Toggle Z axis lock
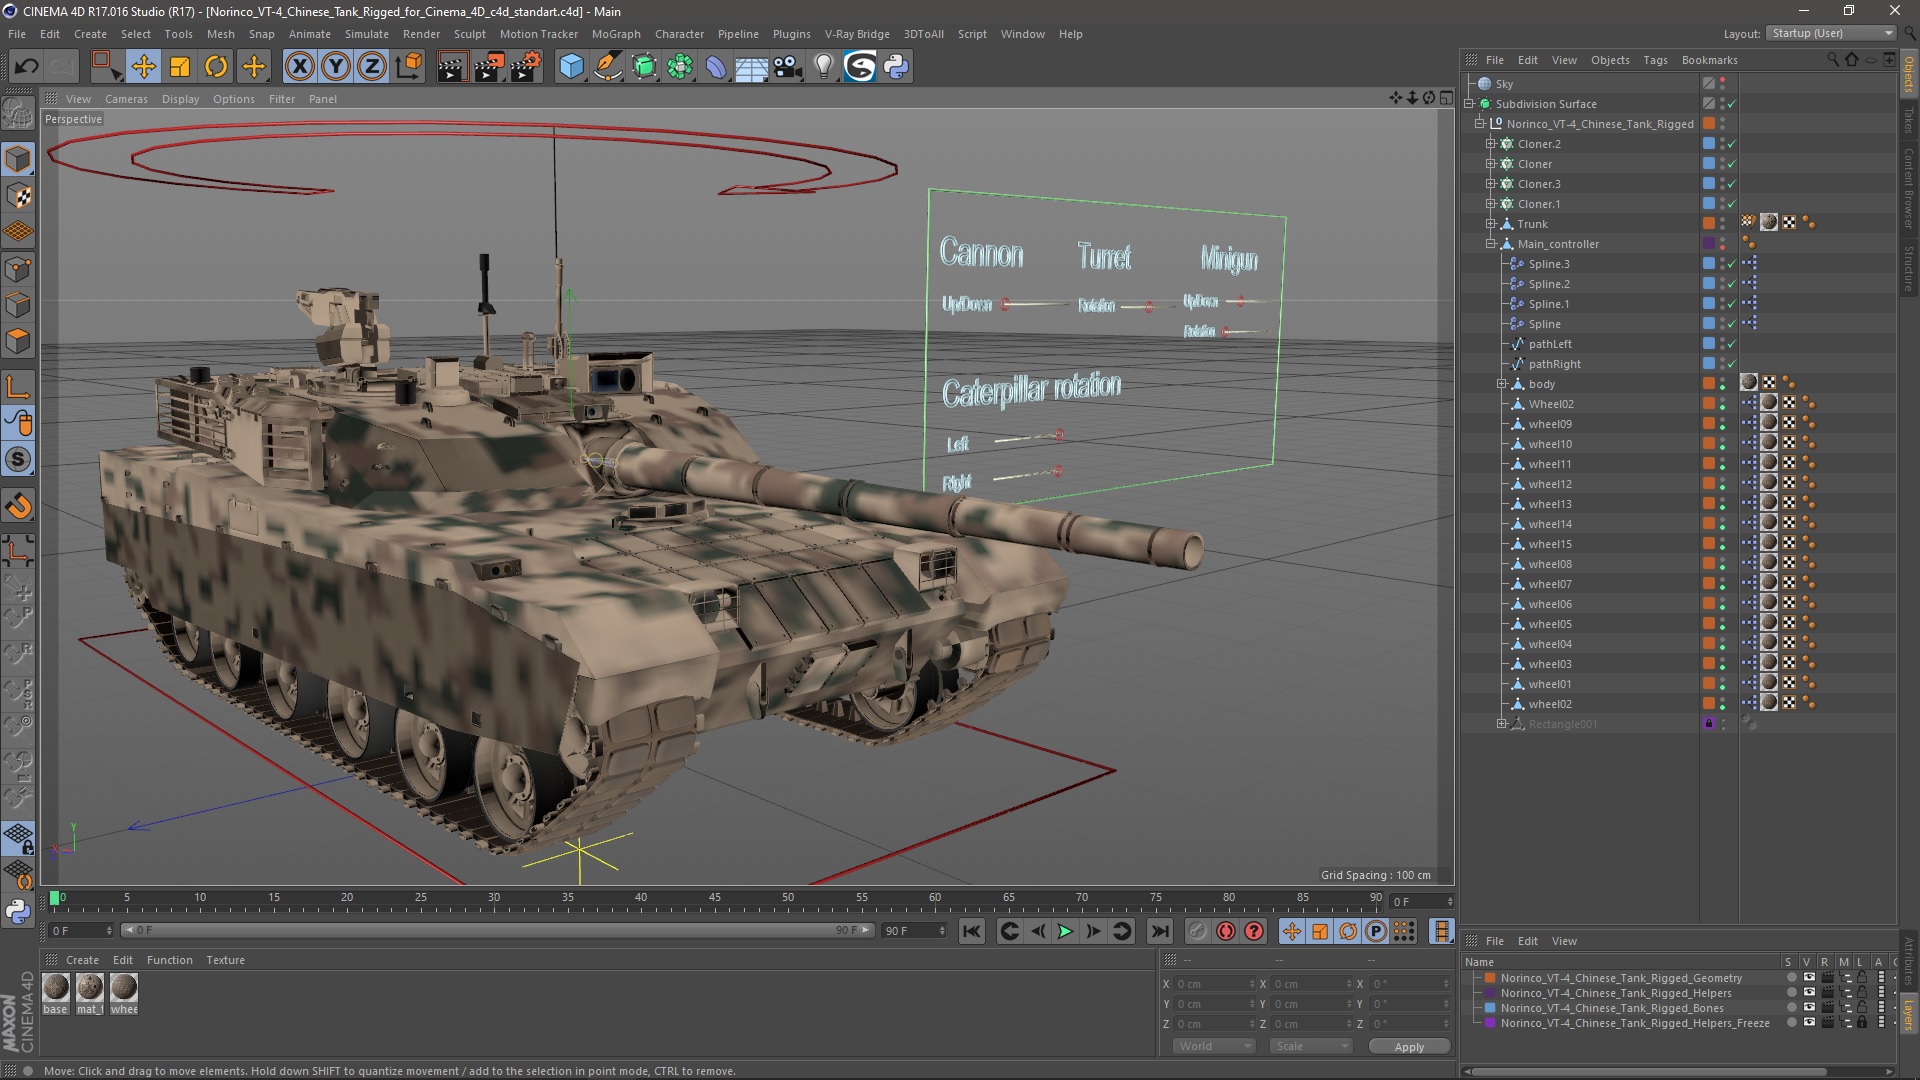 372,67
